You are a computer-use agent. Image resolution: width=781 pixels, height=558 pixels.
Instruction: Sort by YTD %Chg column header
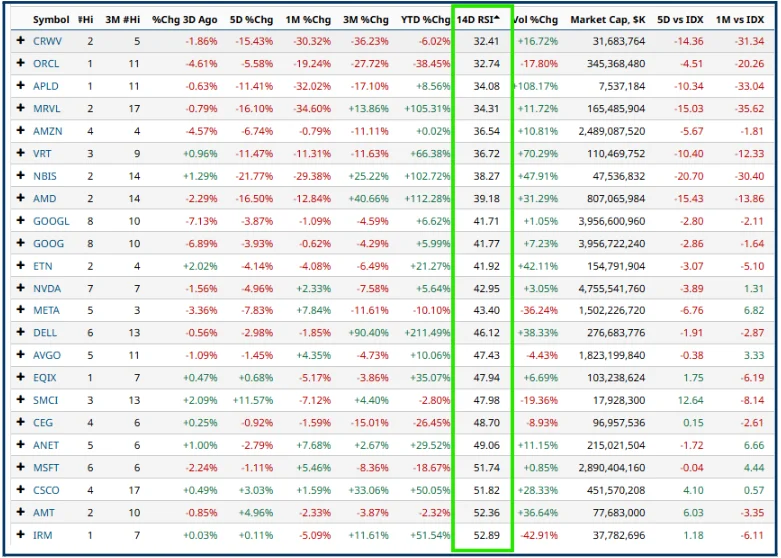(425, 20)
